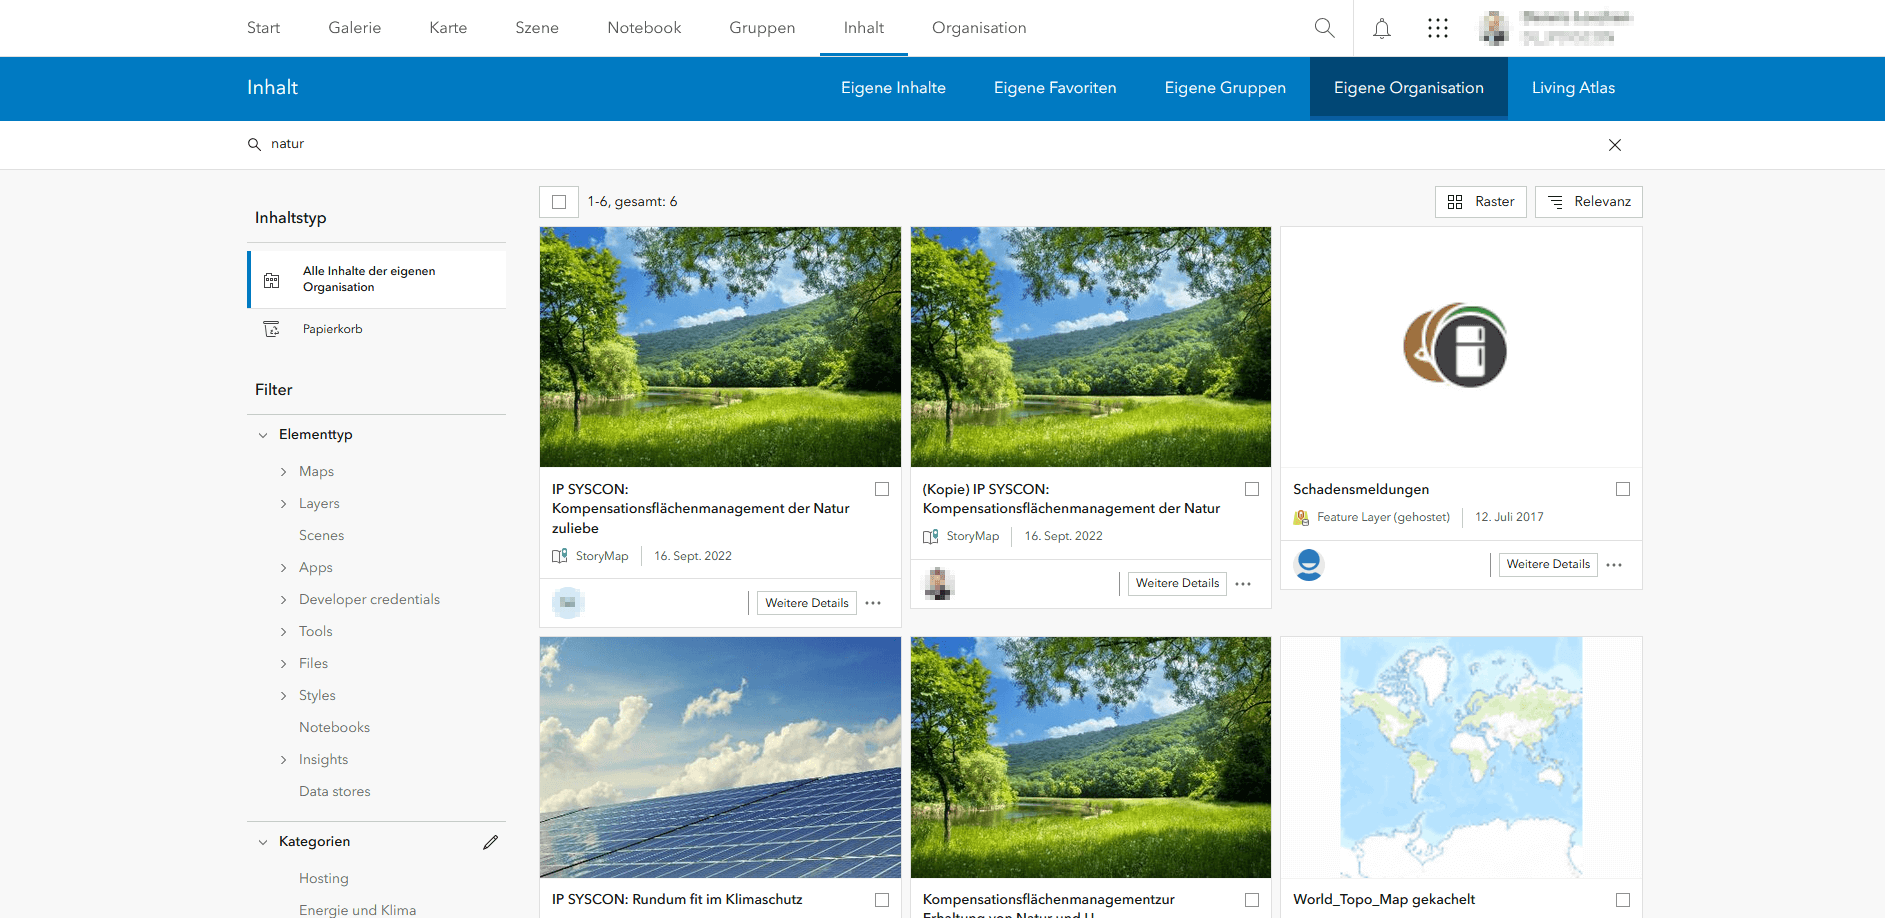Open the Relevanz sort dropdown
Image resolution: width=1885 pixels, height=918 pixels.
(x=1589, y=202)
